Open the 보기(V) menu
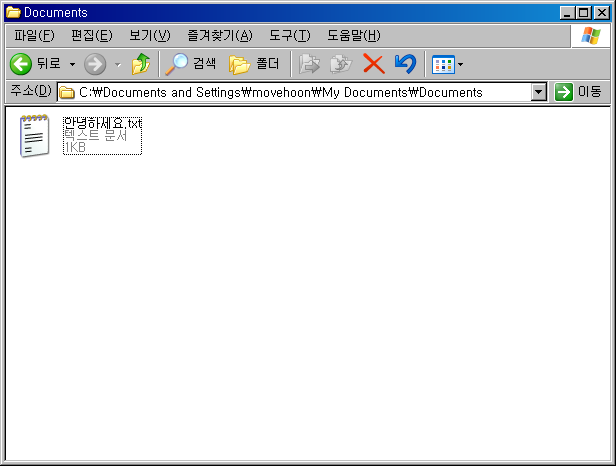 click(x=150, y=36)
